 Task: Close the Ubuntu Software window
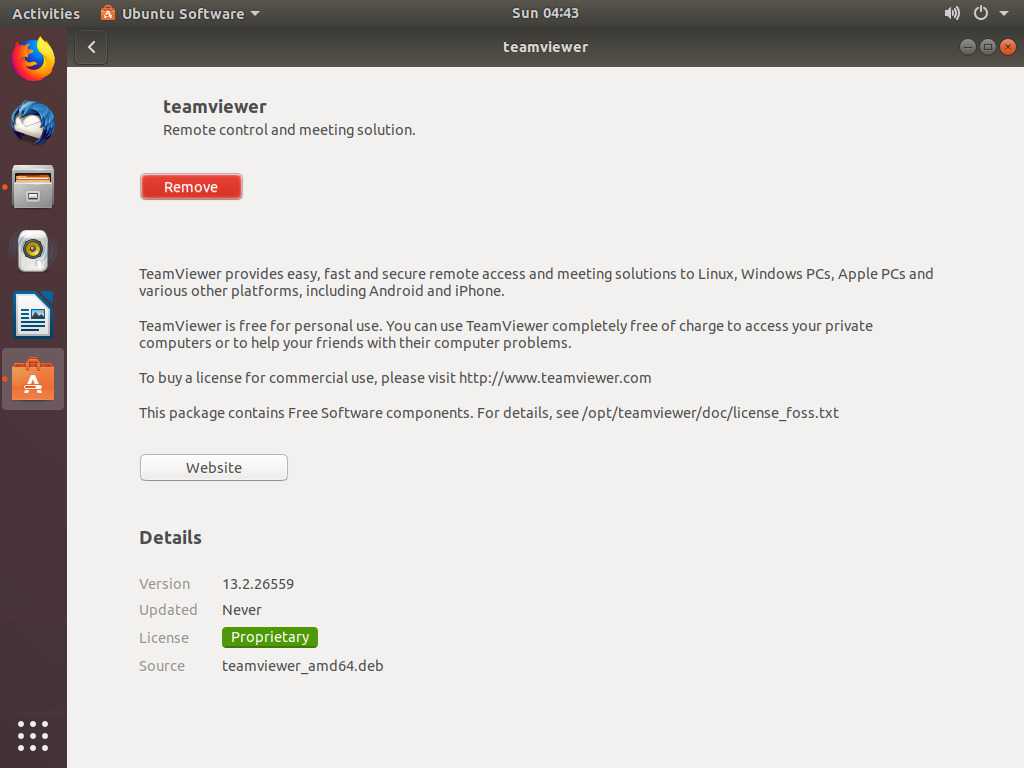coord(1008,47)
